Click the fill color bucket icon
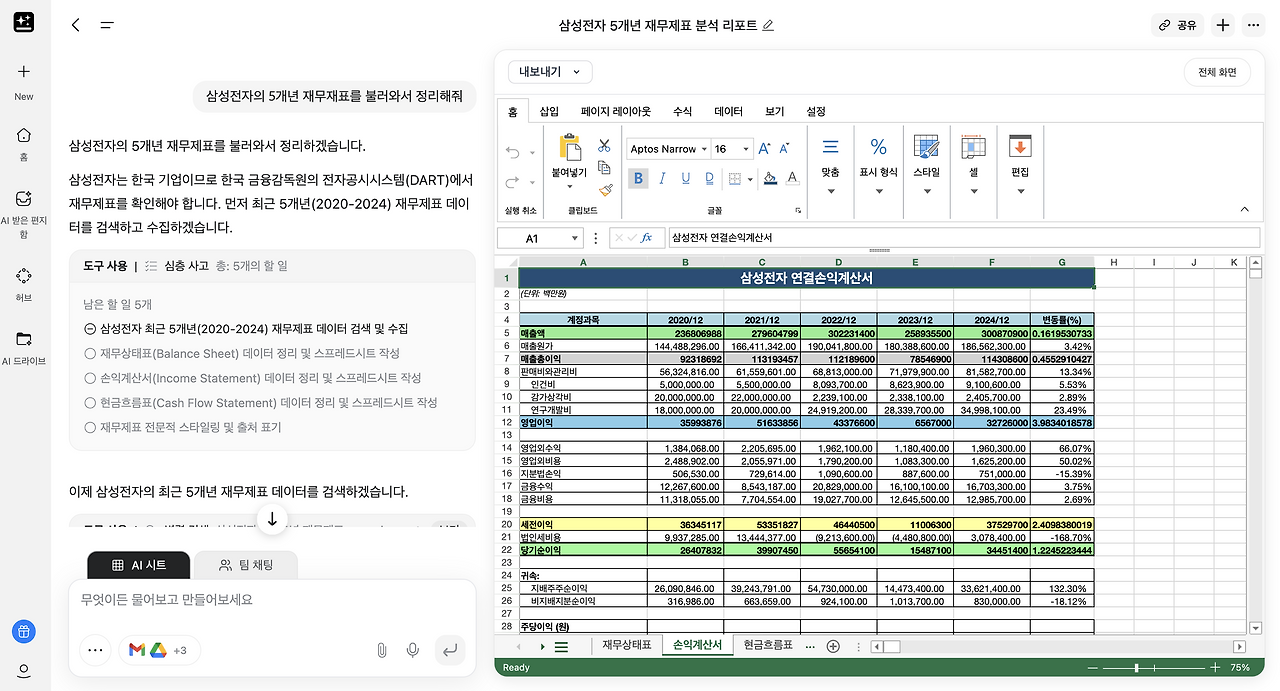The image size is (1280, 691). (769, 178)
